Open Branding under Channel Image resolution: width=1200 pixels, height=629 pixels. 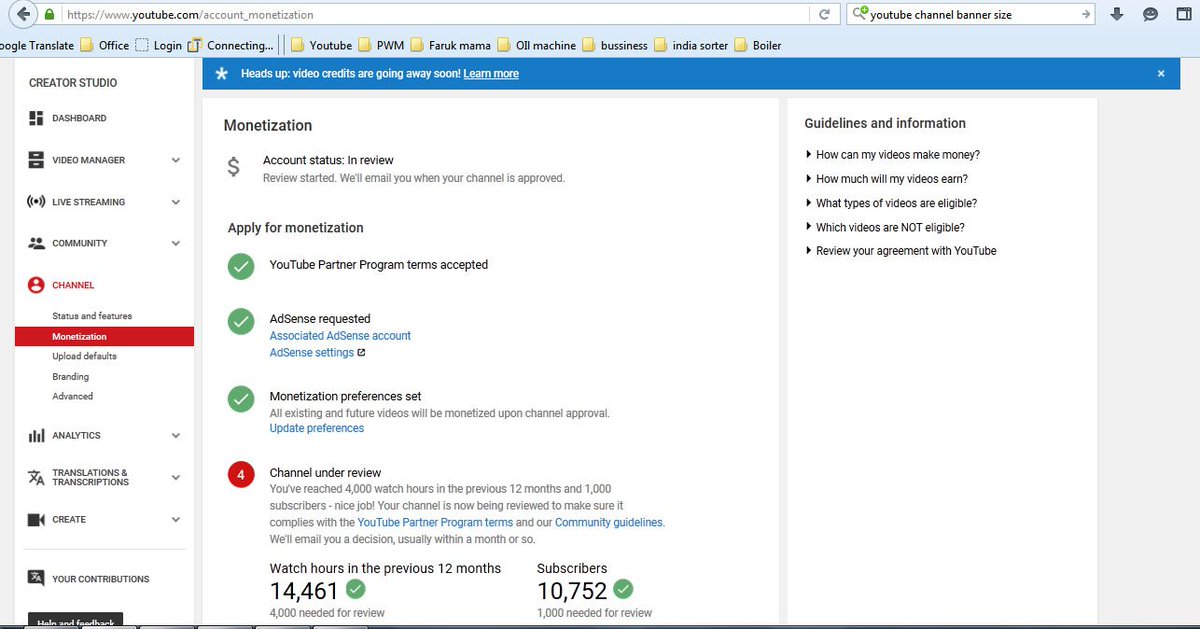point(70,377)
